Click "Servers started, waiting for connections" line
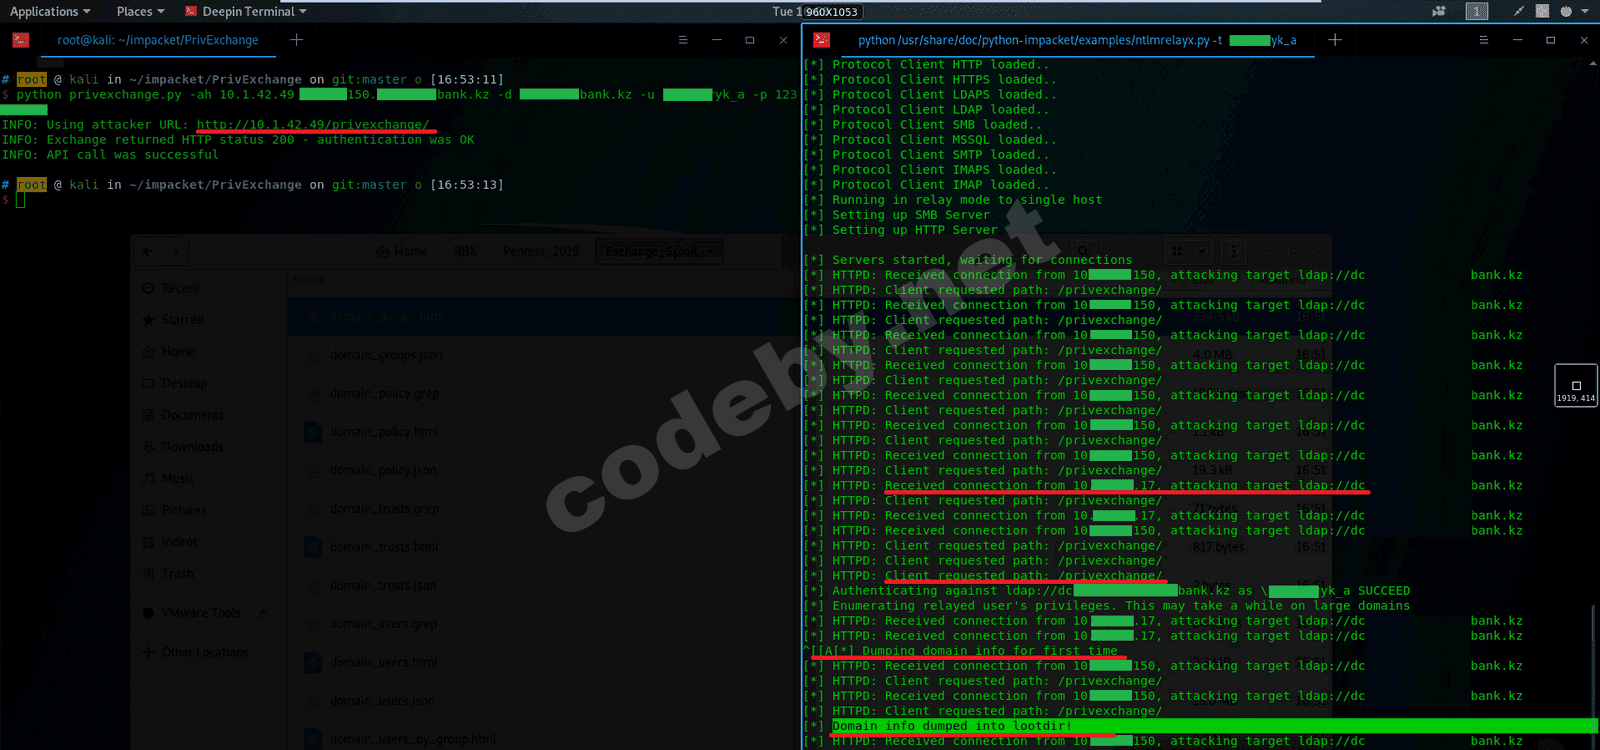Image resolution: width=1600 pixels, height=750 pixels. click(x=968, y=260)
